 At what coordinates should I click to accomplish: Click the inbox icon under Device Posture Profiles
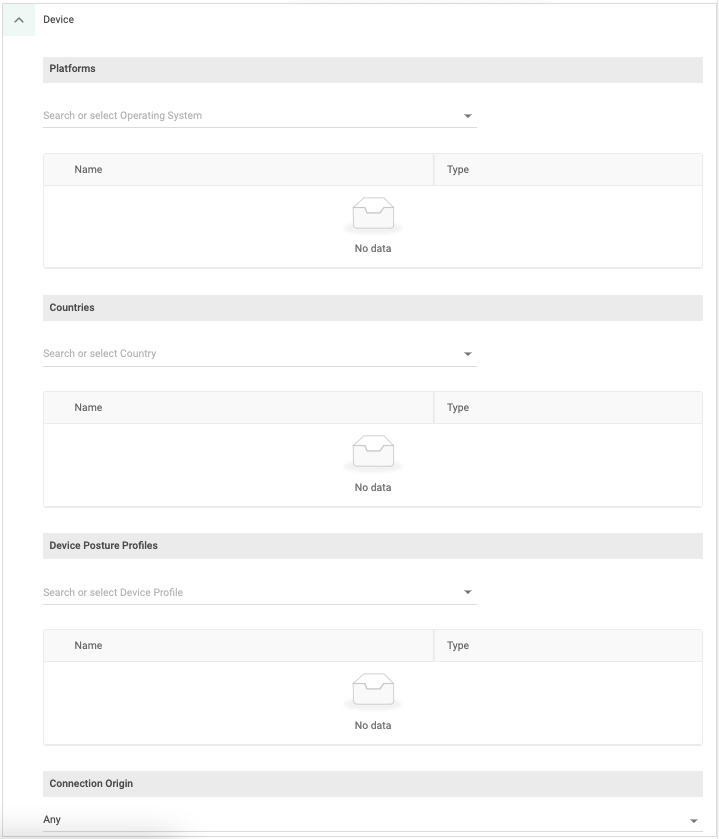pyautogui.click(x=373, y=688)
